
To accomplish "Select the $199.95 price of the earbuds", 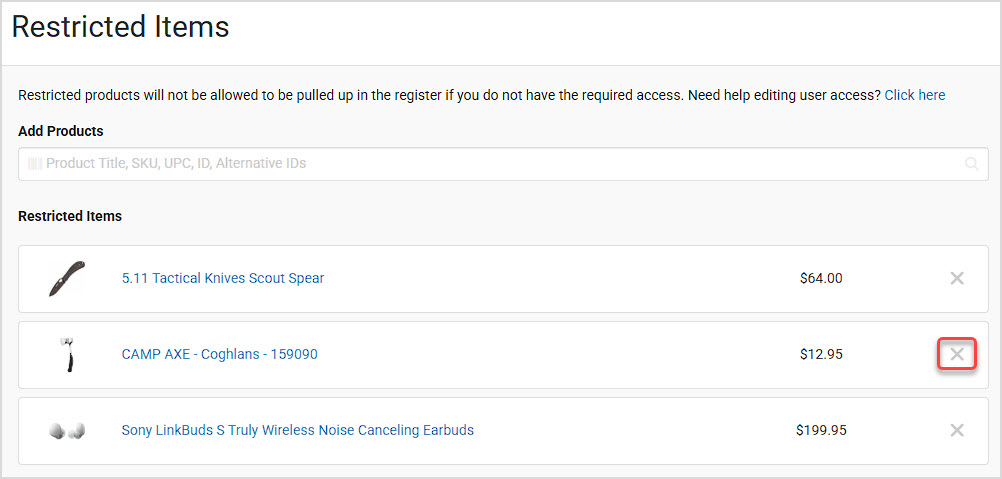I will (821, 430).
